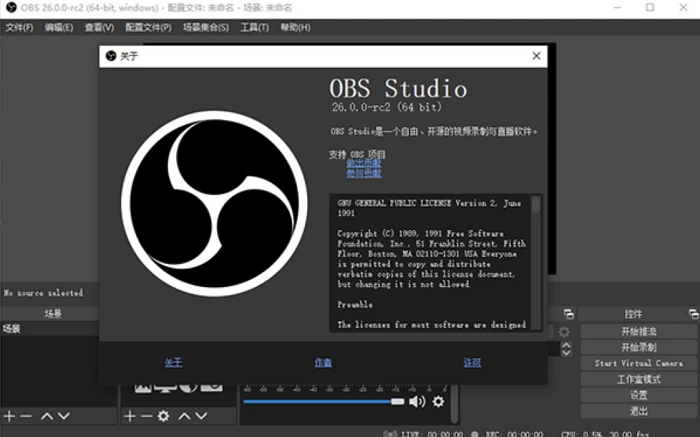Click the No source selected label
The image size is (700, 437).
[43, 293]
